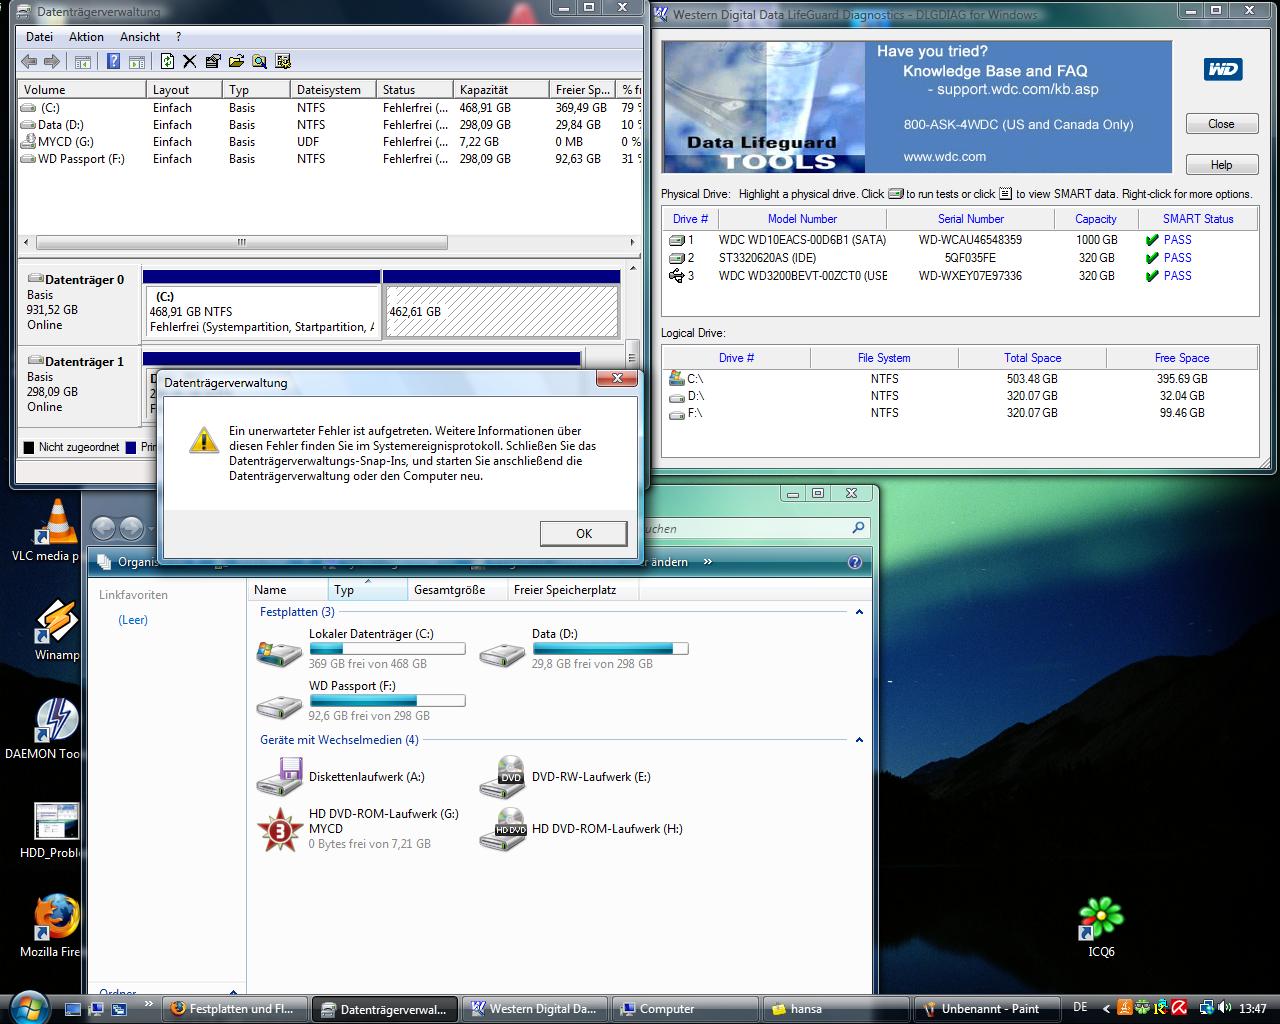Click the open-folder toolbar icon
Viewport: 1280px width, 1024px height.
[x=236, y=62]
